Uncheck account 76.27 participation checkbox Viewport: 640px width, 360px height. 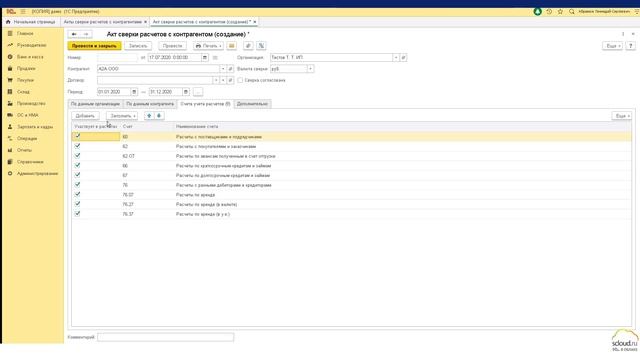click(78, 204)
